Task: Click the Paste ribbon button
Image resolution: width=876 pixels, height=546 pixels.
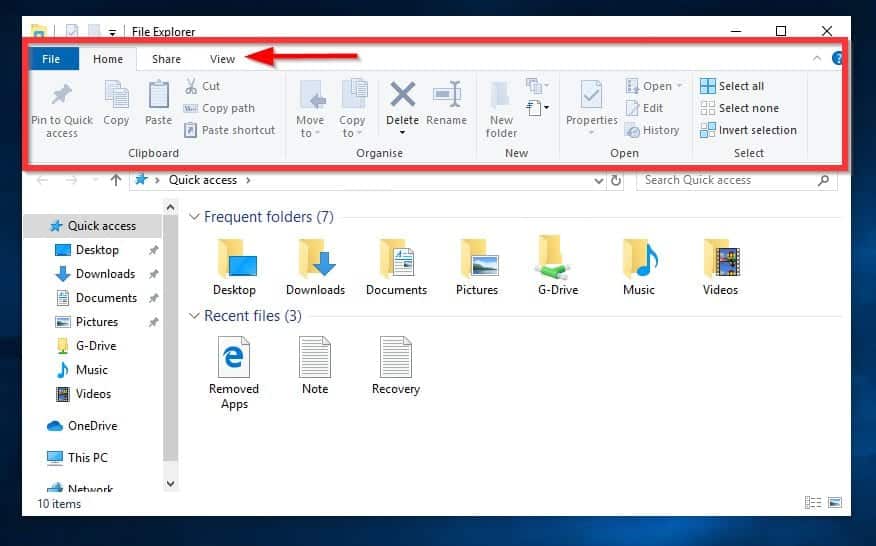Action: click(158, 103)
